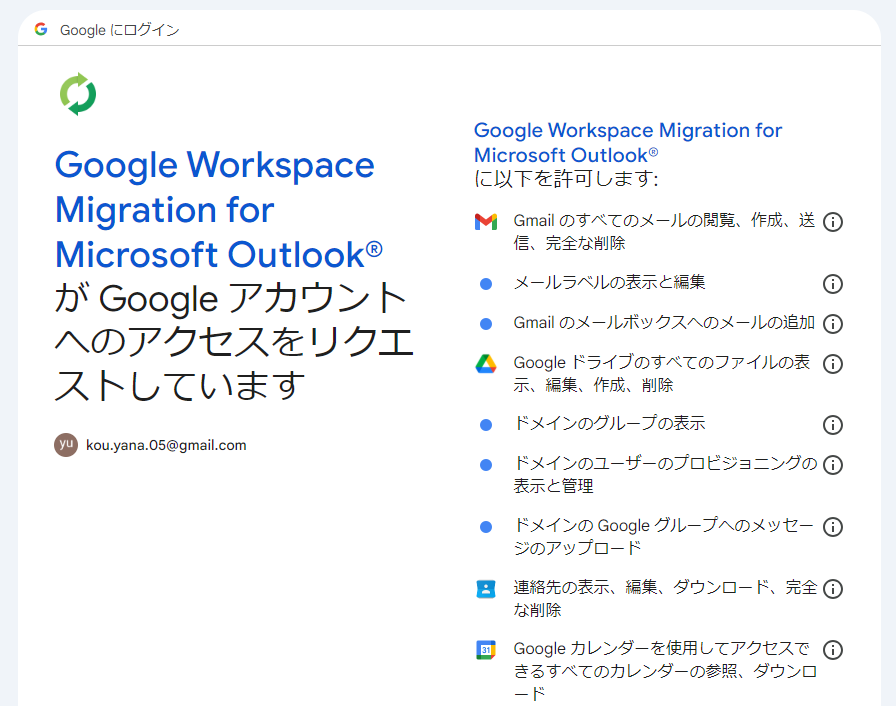
Task: Click Google ドライブのすべてのファイルの表示 text
Action: (x=662, y=374)
